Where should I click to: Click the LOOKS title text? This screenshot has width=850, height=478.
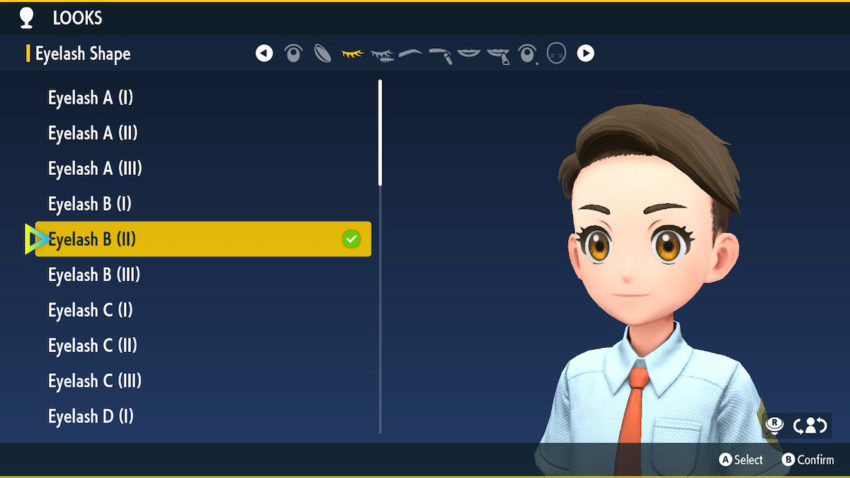pos(78,18)
